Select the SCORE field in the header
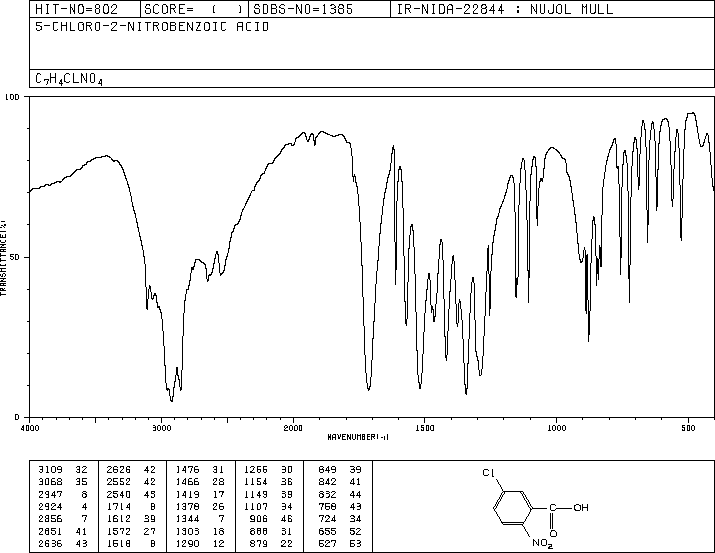 click(193, 9)
